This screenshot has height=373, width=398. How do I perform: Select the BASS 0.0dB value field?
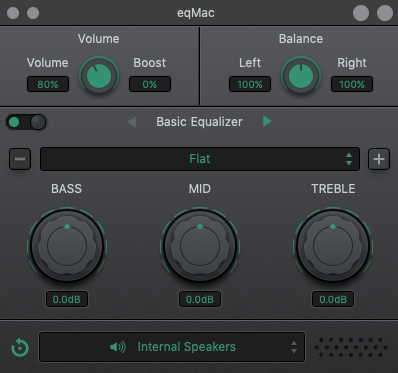(67, 299)
